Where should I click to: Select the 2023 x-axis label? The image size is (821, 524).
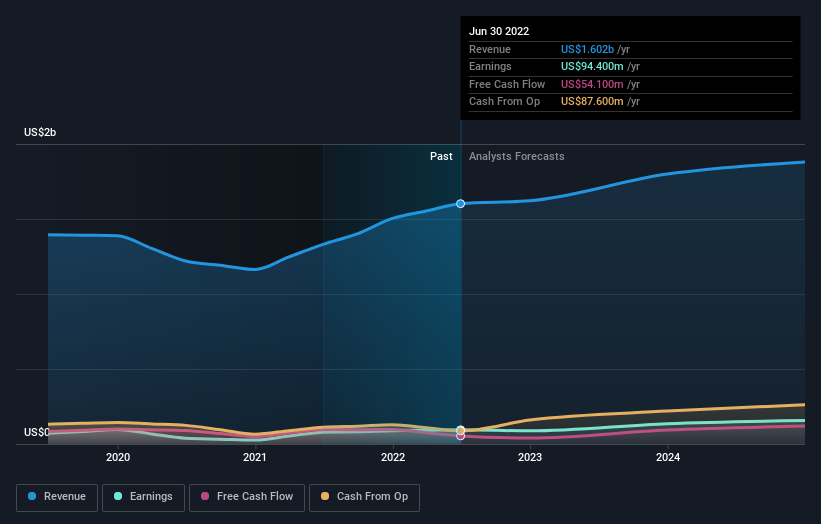[x=530, y=457]
